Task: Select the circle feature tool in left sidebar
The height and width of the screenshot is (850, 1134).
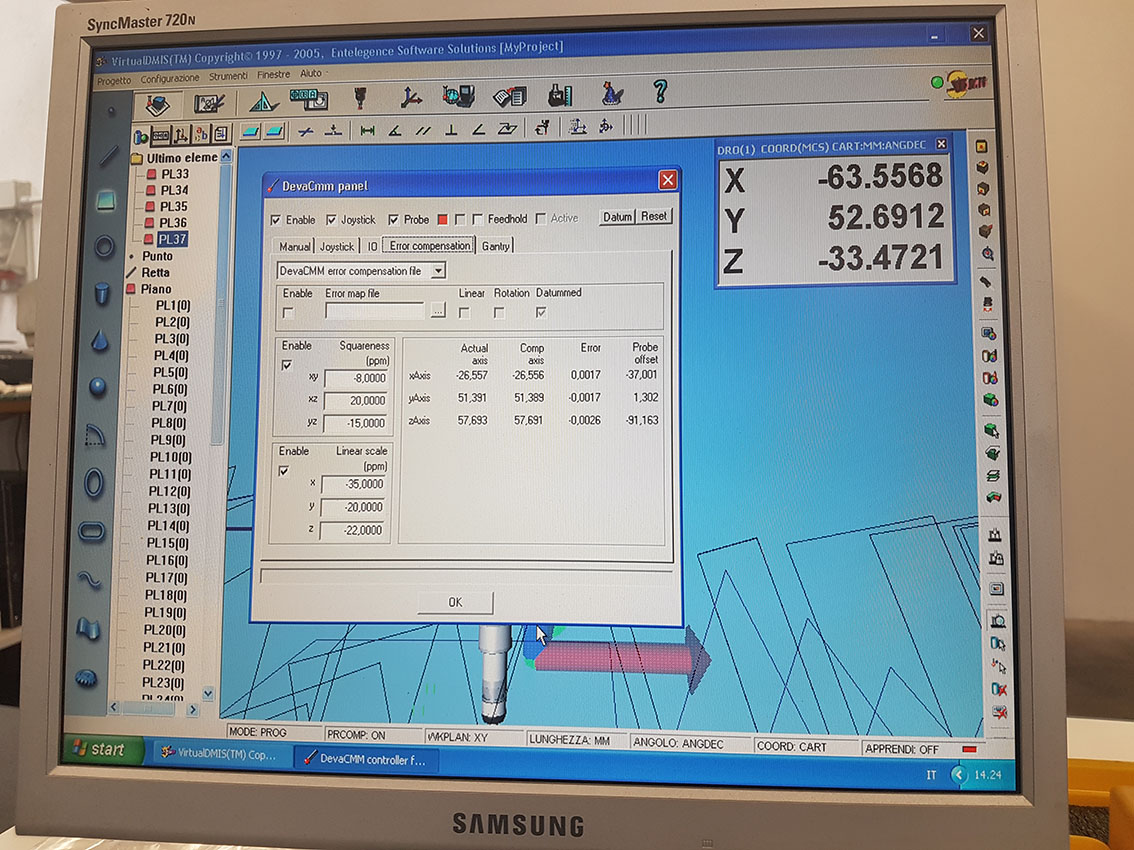Action: click(x=103, y=247)
